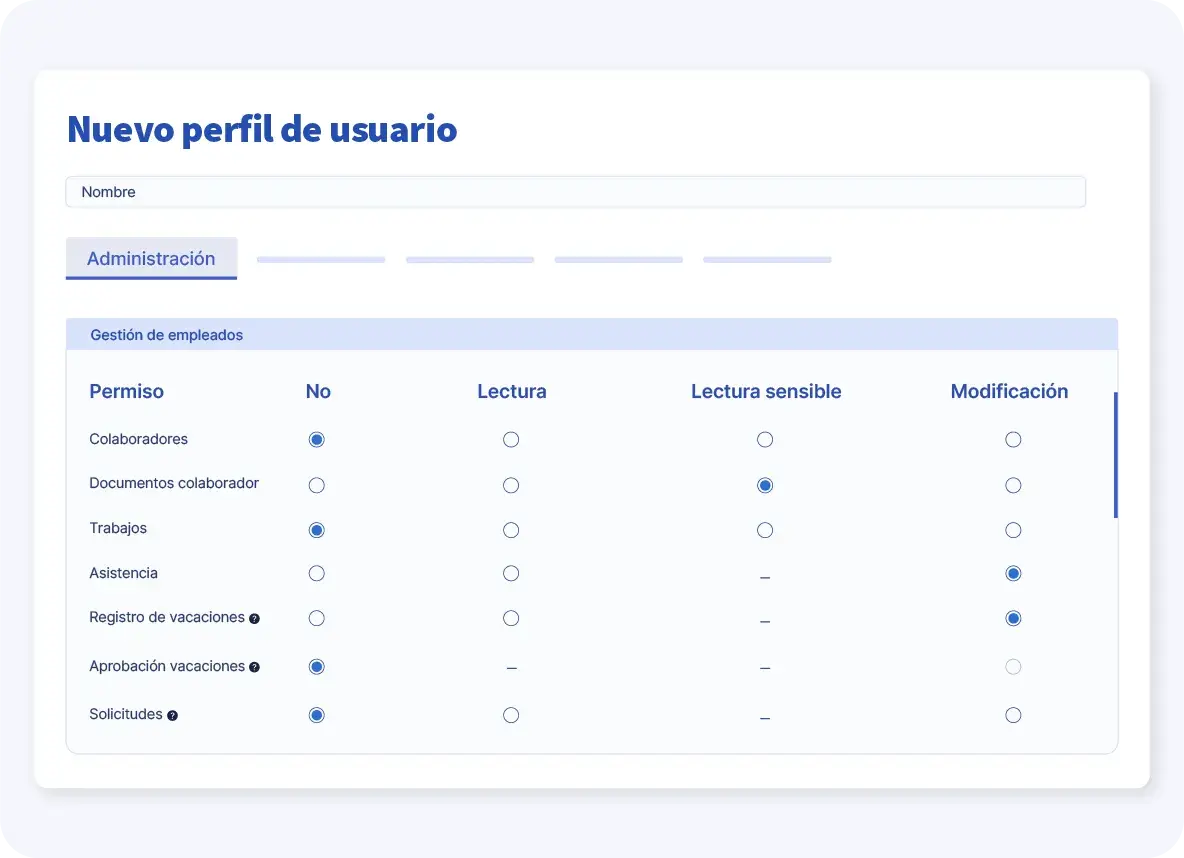
Task: Choose No for Documentos colaborador
Action: coord(317,486)
